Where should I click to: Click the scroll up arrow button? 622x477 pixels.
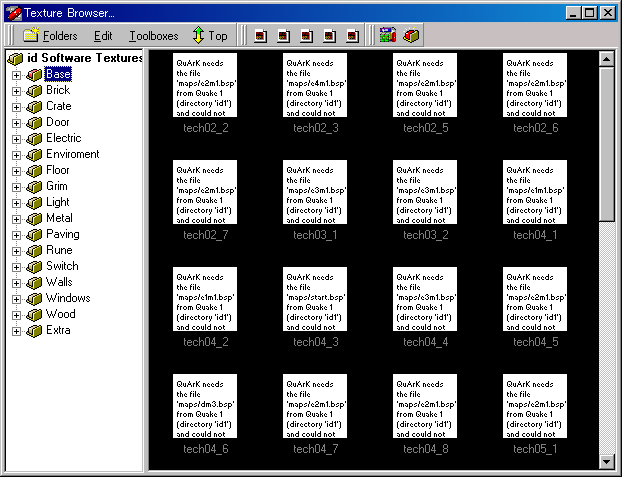pyautogui.click(x=606, y=60)
